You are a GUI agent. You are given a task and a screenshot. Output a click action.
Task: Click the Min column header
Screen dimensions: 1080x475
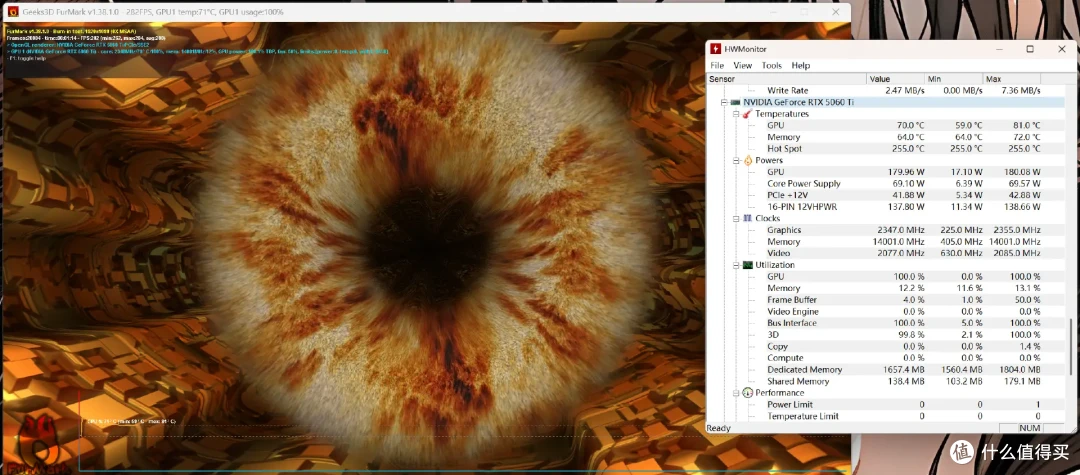[953, 79]
